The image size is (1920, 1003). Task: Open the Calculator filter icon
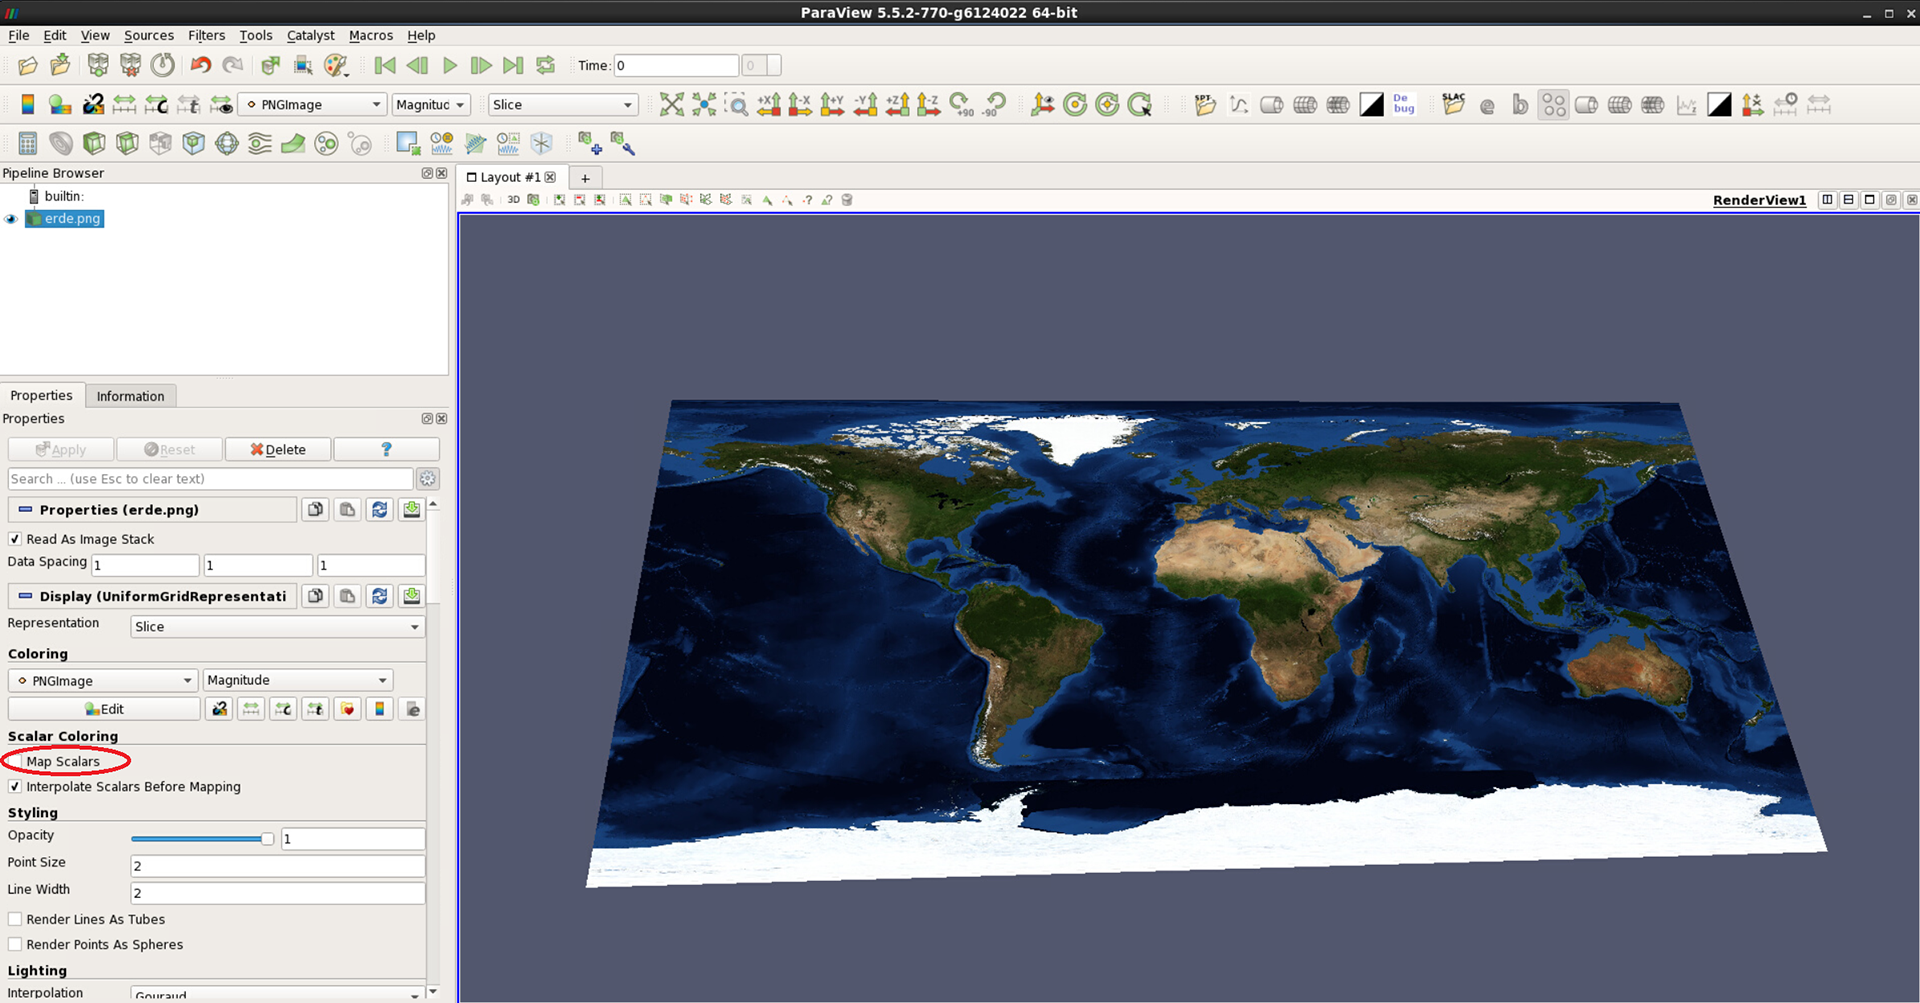click(28, 144)
